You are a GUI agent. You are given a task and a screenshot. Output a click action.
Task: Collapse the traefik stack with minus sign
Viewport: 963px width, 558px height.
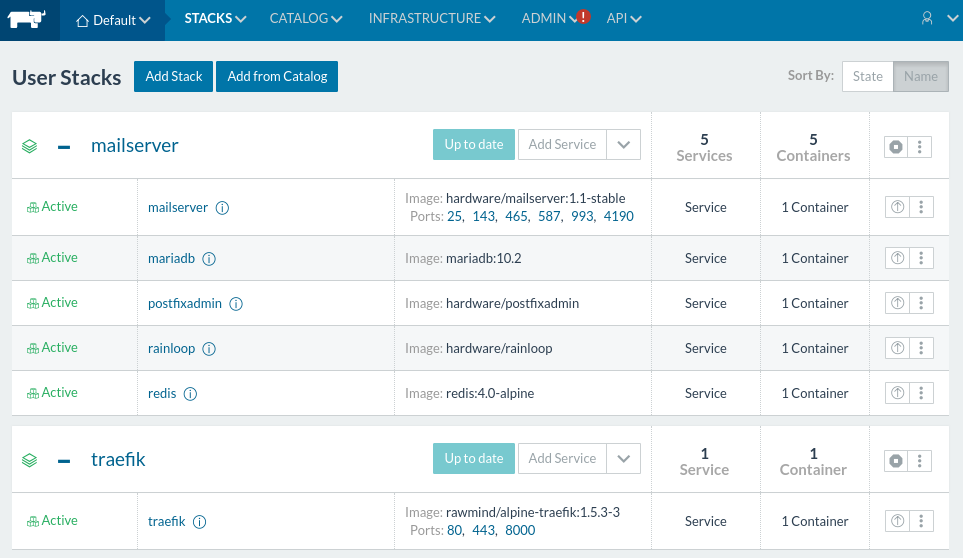64,461
